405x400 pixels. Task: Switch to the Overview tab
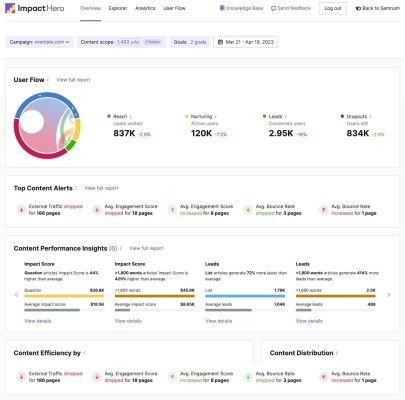click(x=90, y=8)
